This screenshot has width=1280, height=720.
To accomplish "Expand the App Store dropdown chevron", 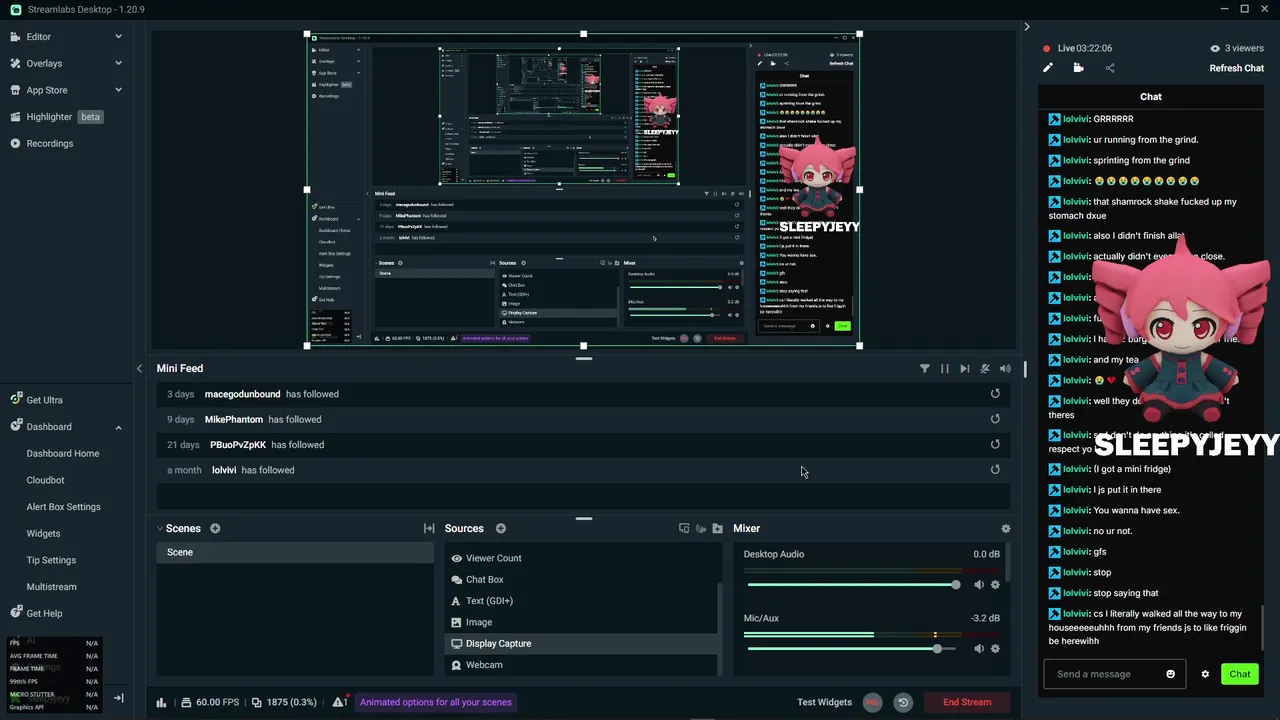I will tap(118, 90).
